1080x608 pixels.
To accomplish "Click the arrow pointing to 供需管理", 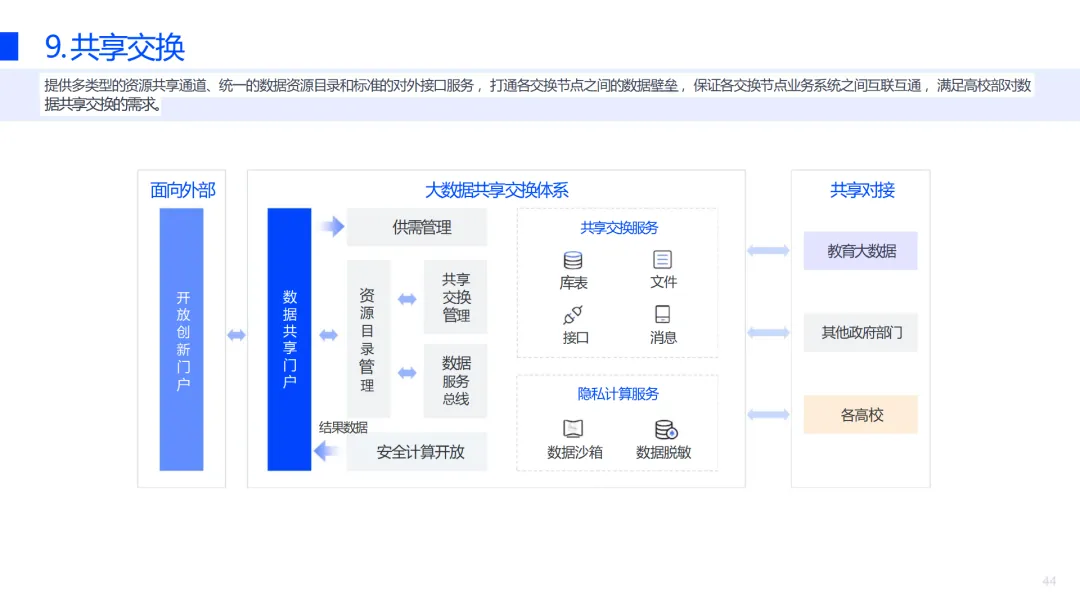I will (333, 227).
